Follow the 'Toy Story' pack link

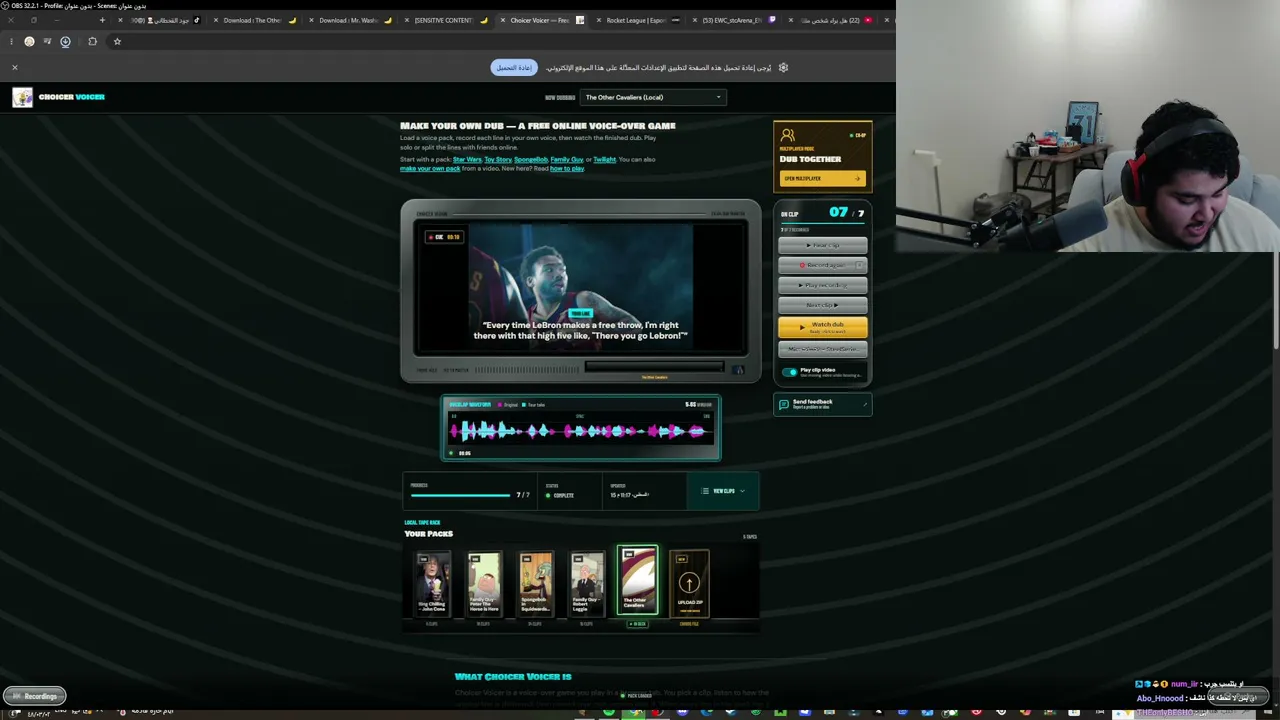tap(498, 160)
